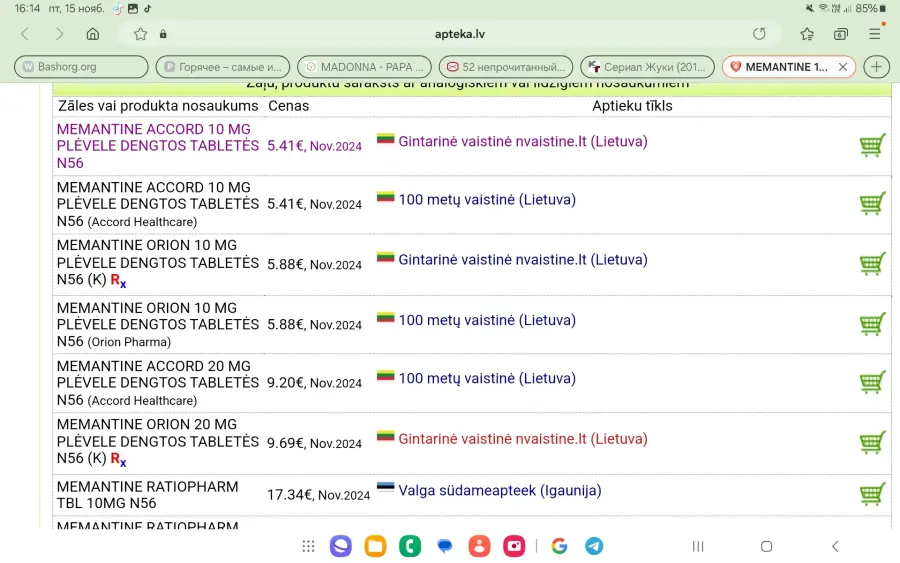Tap the Rx symbol in Orion 20 MG row
The width and height of the screenshot is (900, 563).
point(118,459)
